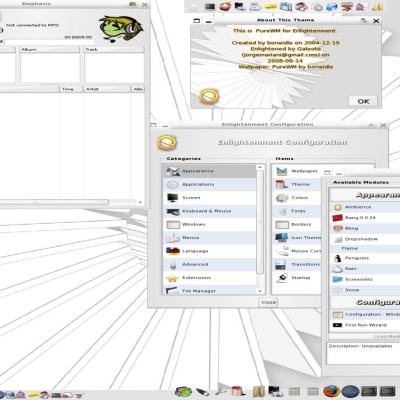Select the First Run Wizard module
Screen dimensions: 400x400
coord(365,325)
